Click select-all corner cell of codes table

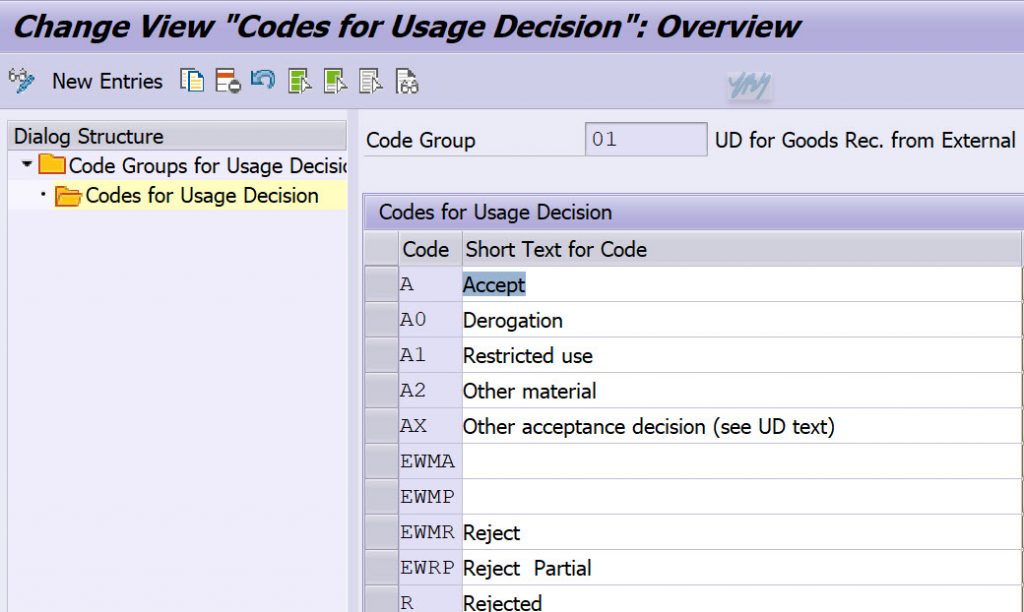[381, 249]
